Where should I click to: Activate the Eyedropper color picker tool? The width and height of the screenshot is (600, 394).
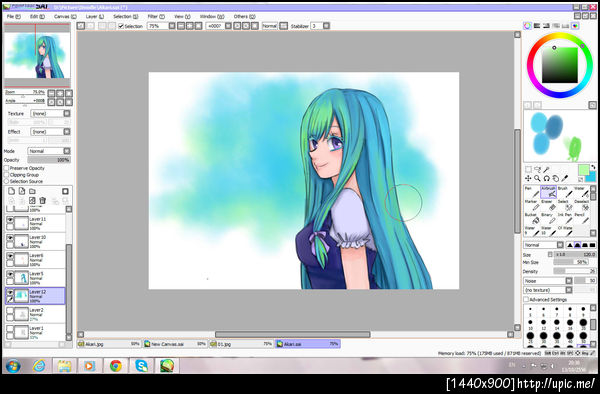tap(565, 178)
